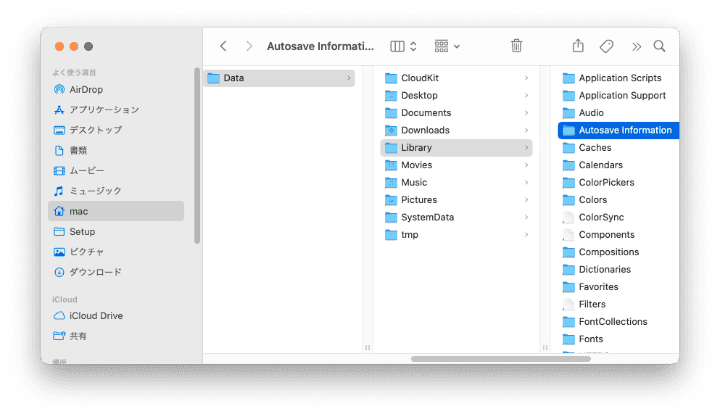Select iCloud Drive in sidebar
This screenshot has height=417, width=720.
coord(95,315)
